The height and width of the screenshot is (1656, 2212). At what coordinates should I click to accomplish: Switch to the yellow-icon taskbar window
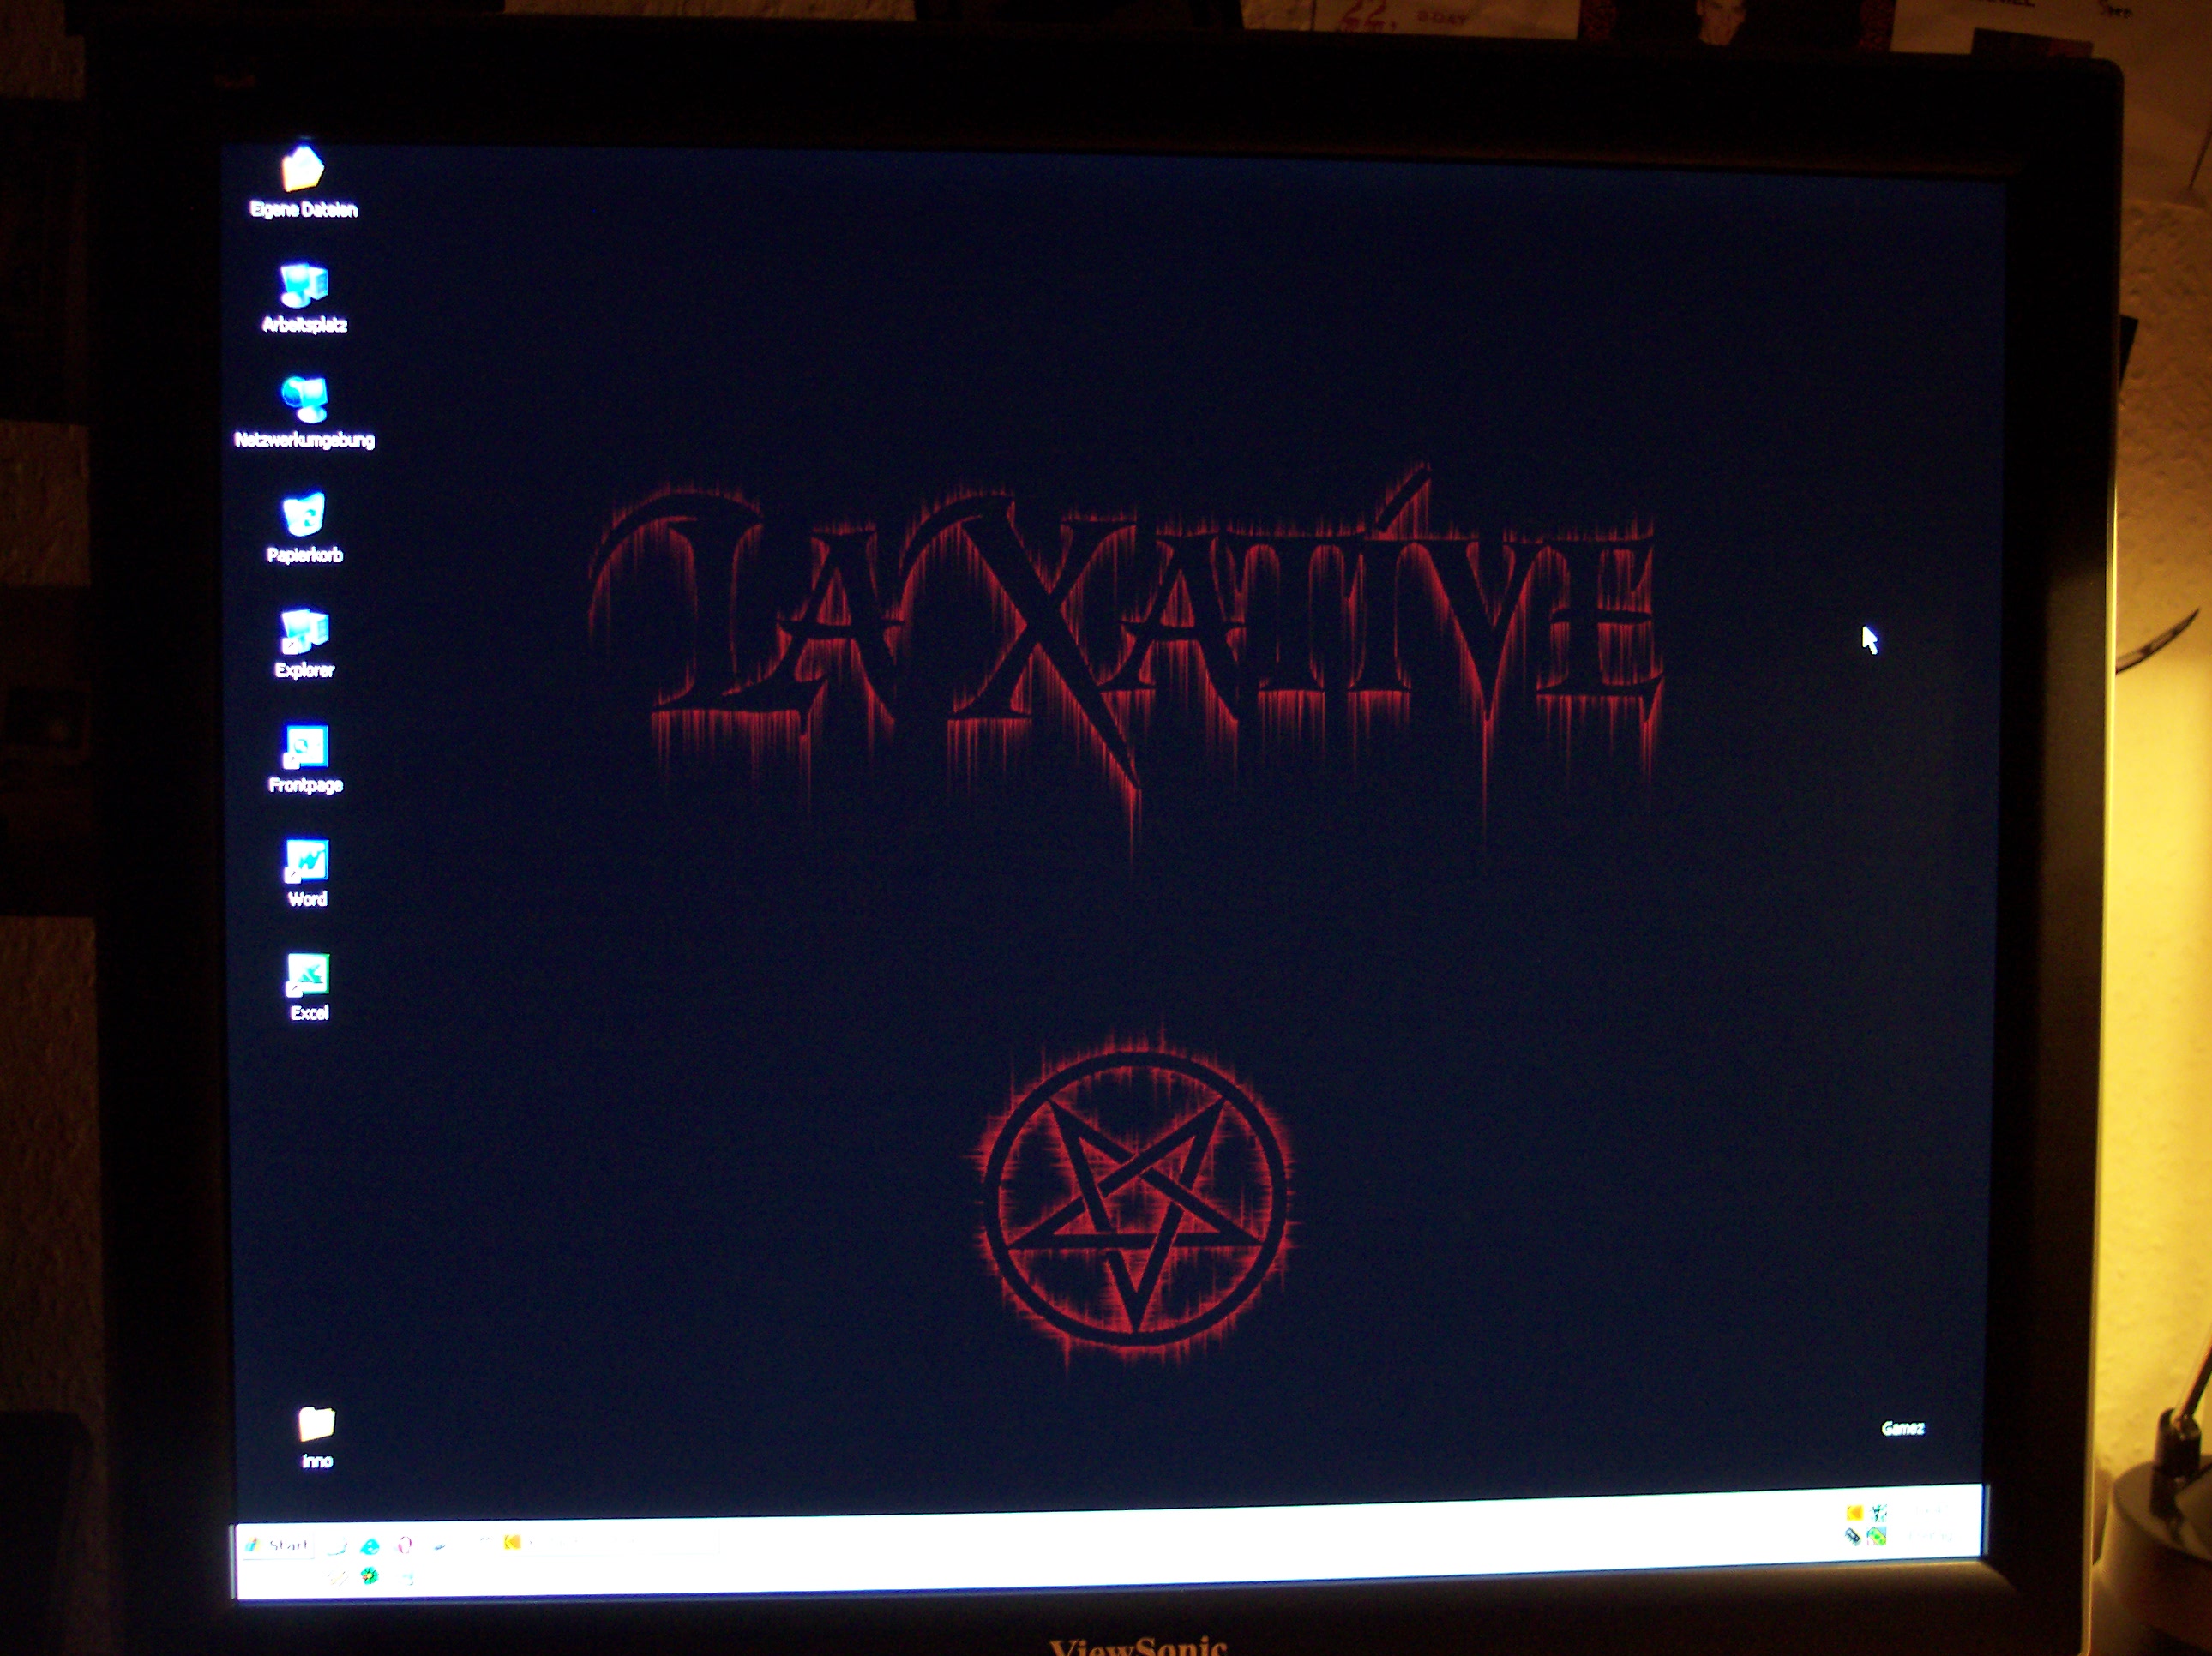560,1543
